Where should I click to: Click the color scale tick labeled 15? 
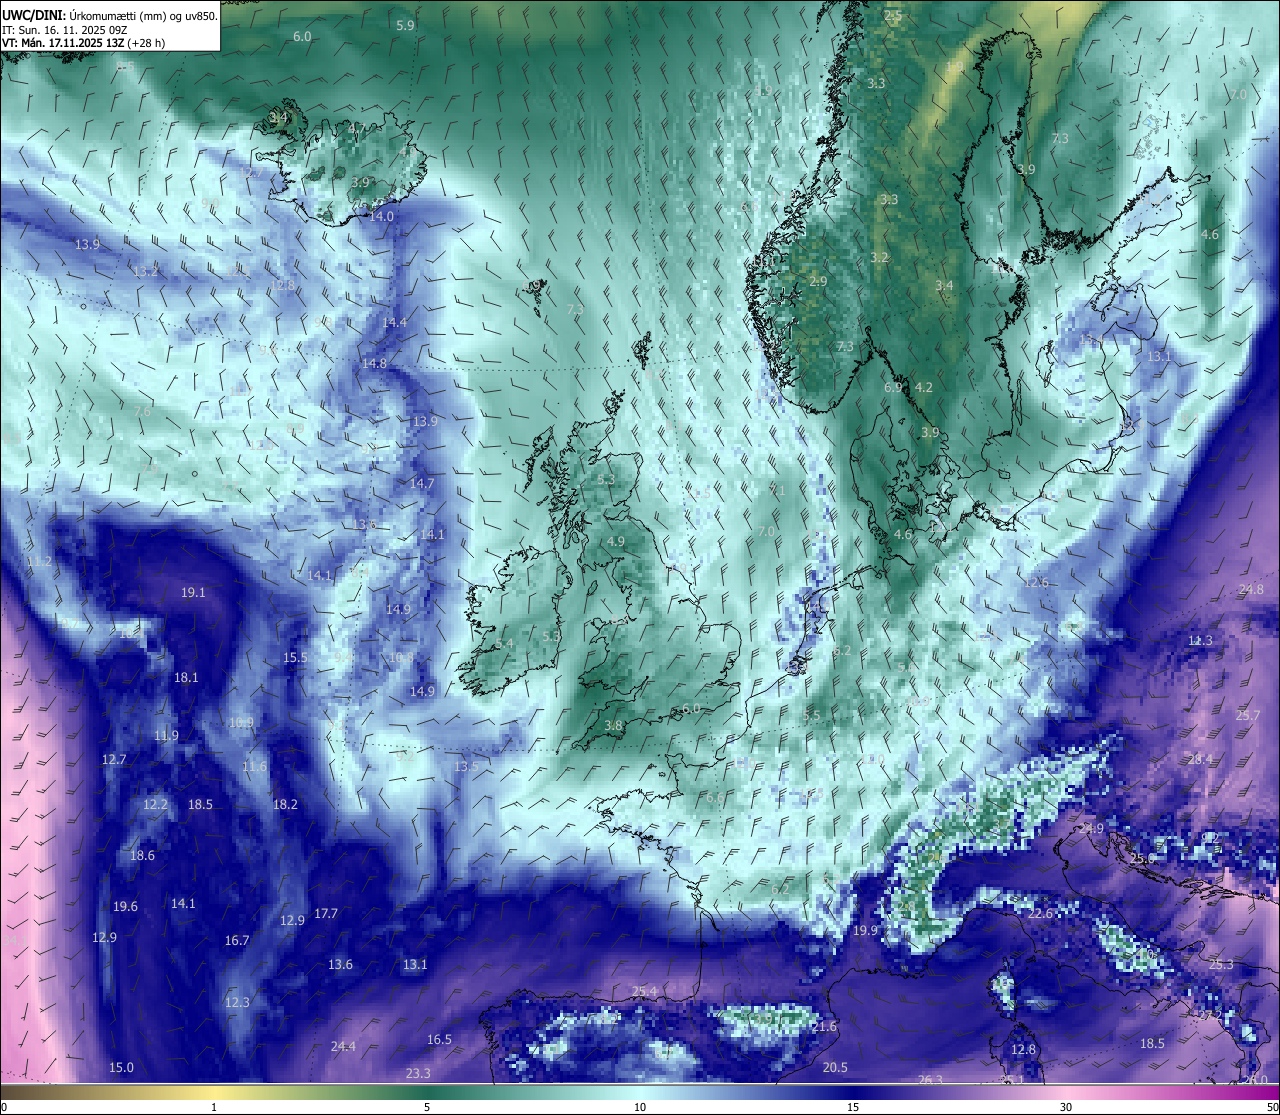coord(853,1107)
